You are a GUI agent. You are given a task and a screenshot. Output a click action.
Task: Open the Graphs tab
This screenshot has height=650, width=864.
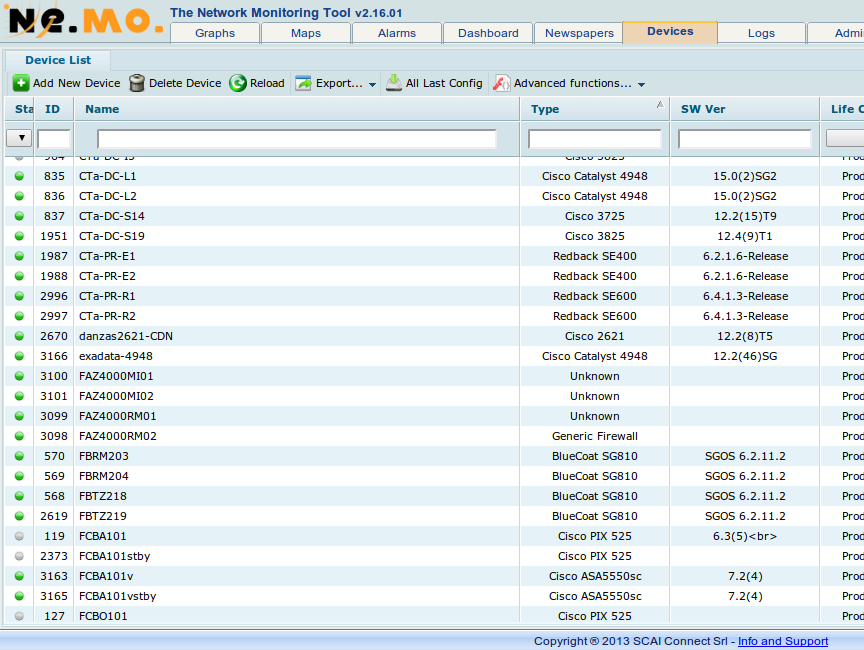pos(215,33)
